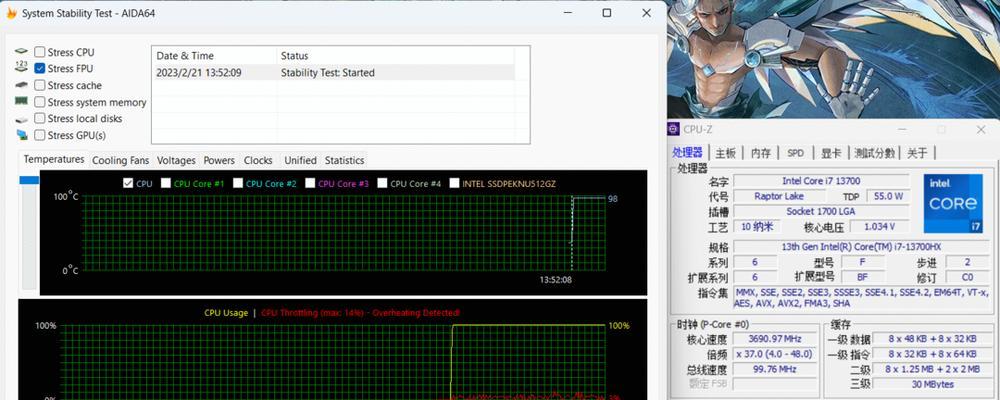
Task: Click the Stress system memory RAM icon
Action: tap(22, 101)
